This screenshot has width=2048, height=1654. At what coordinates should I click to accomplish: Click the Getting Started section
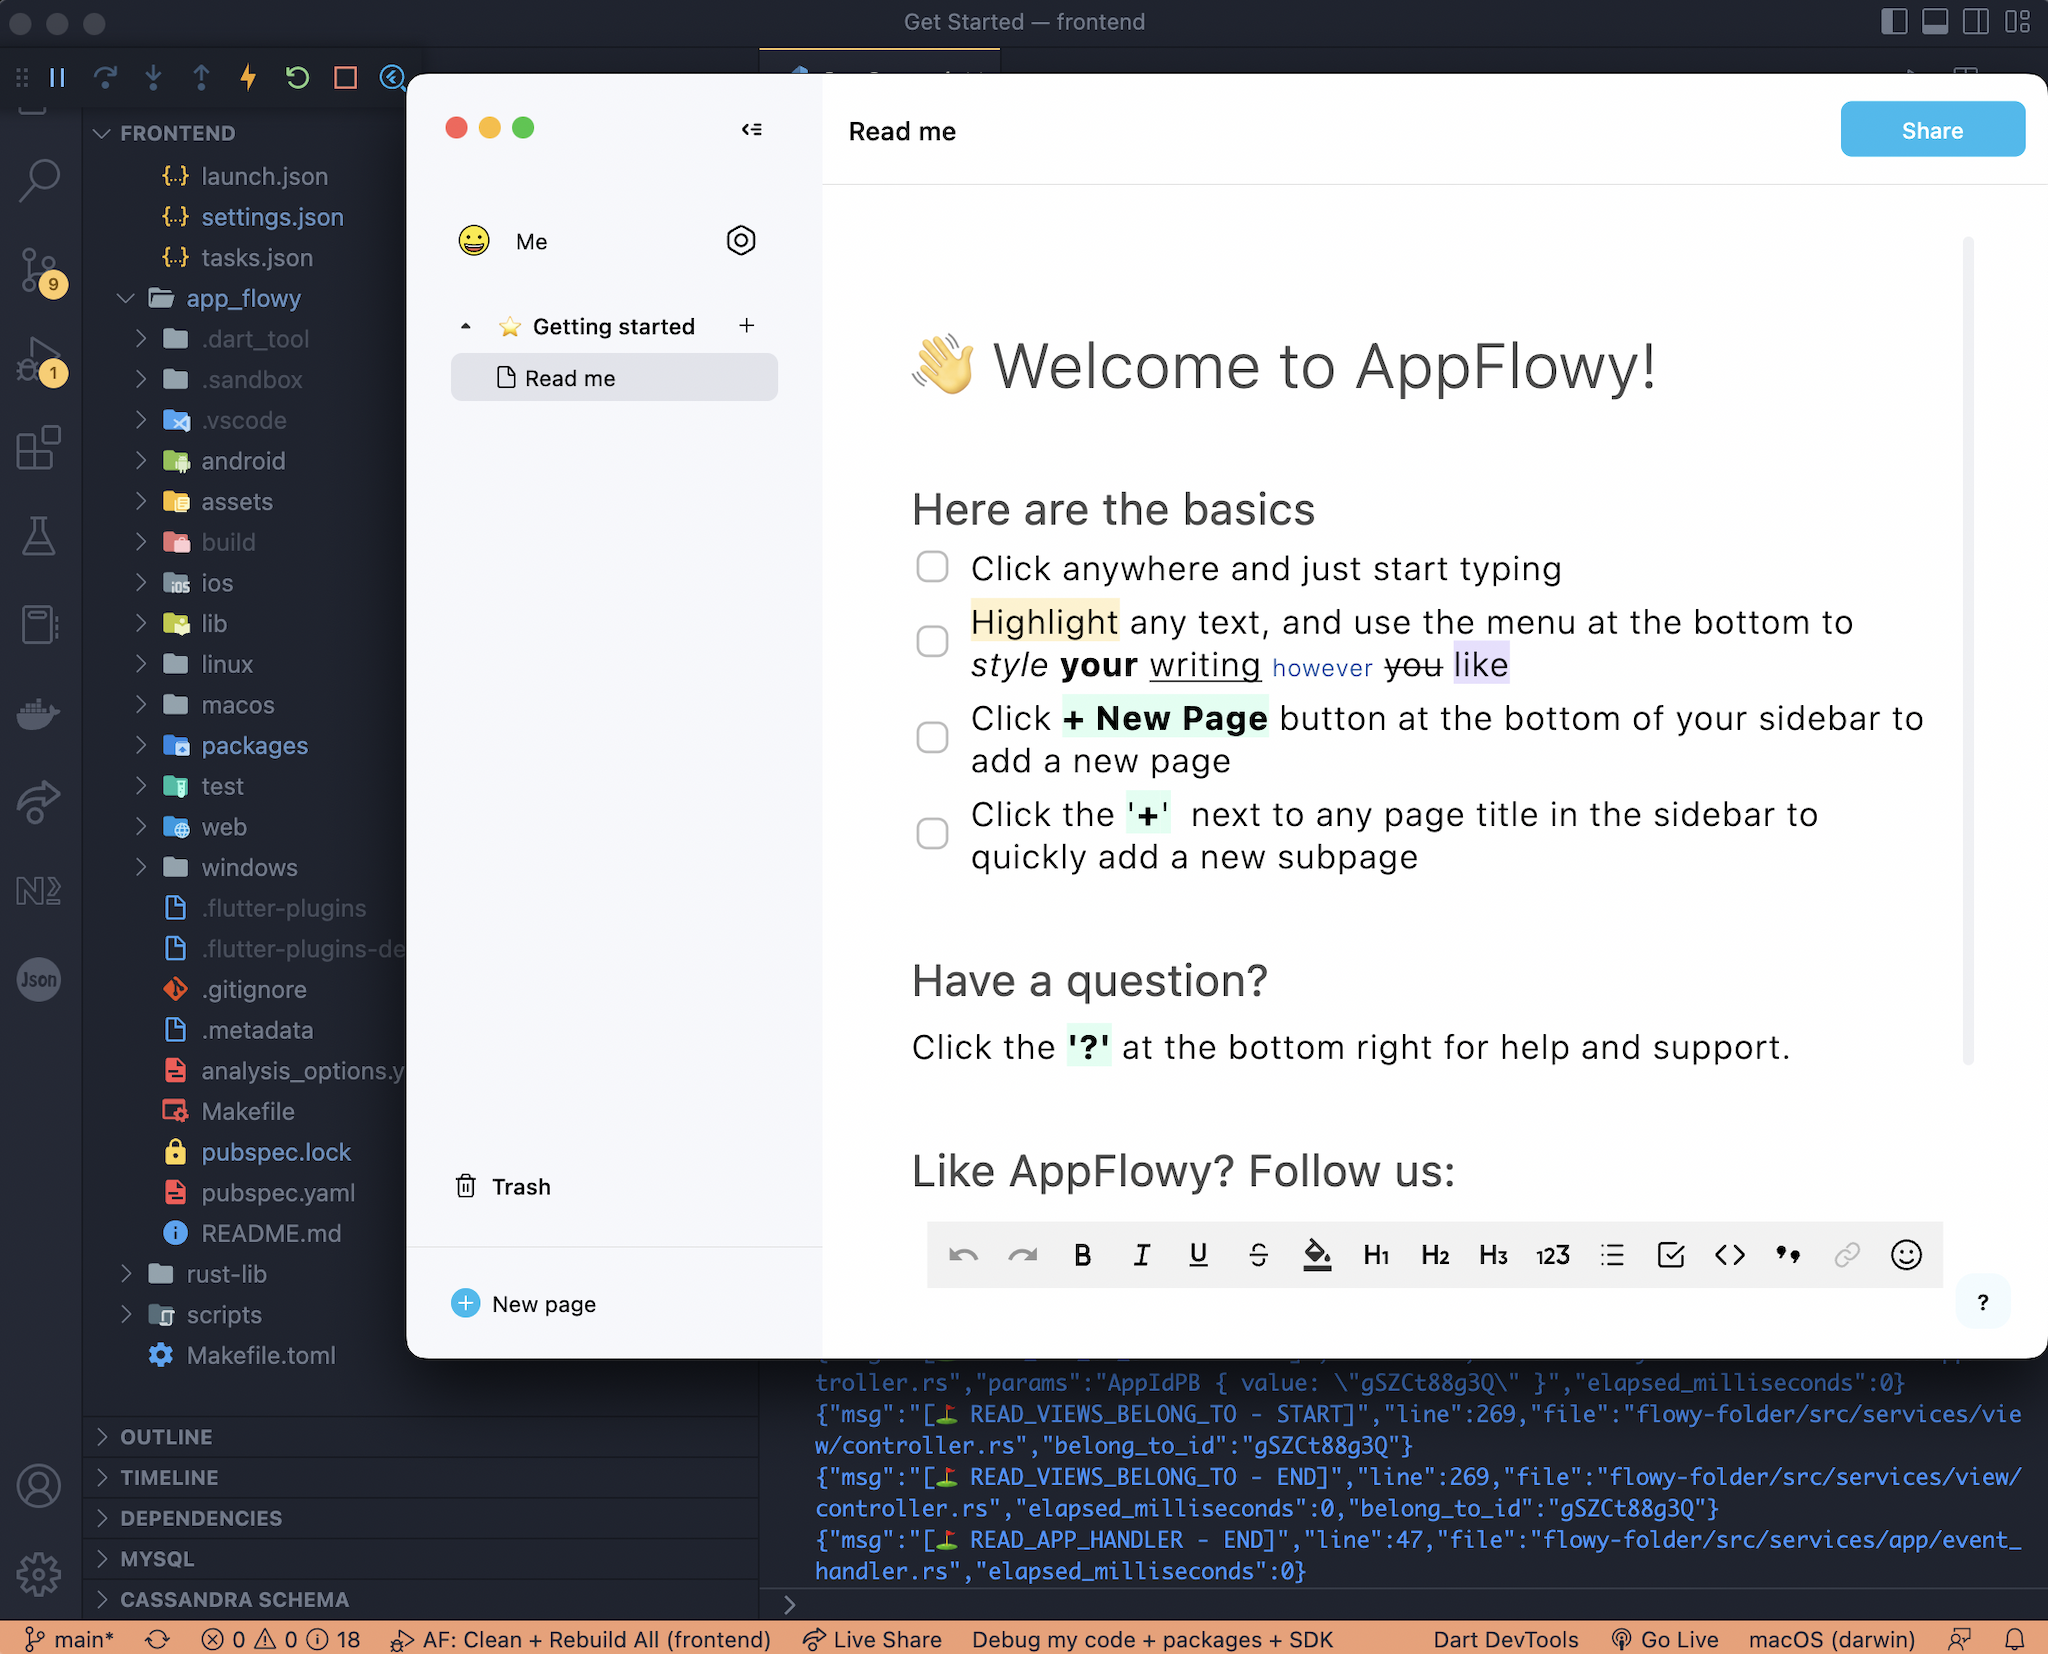point(611,326)
